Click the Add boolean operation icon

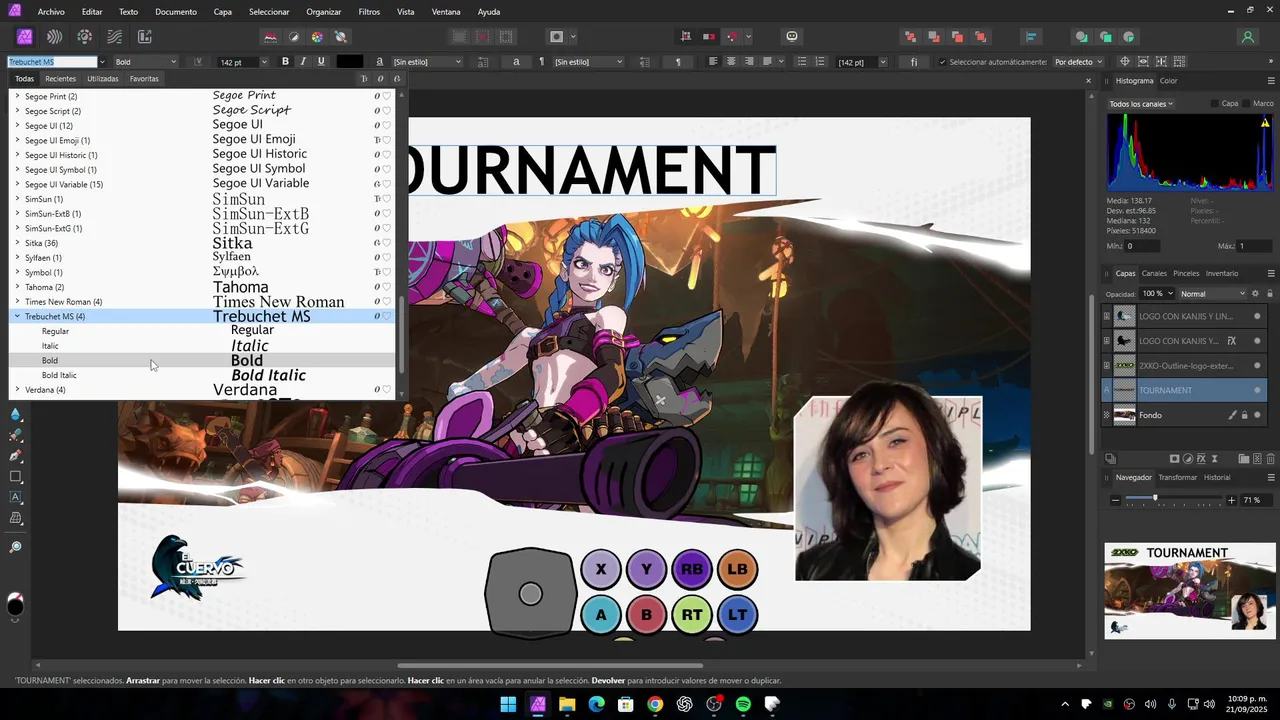pyautogui.click(x=910, y=37)
